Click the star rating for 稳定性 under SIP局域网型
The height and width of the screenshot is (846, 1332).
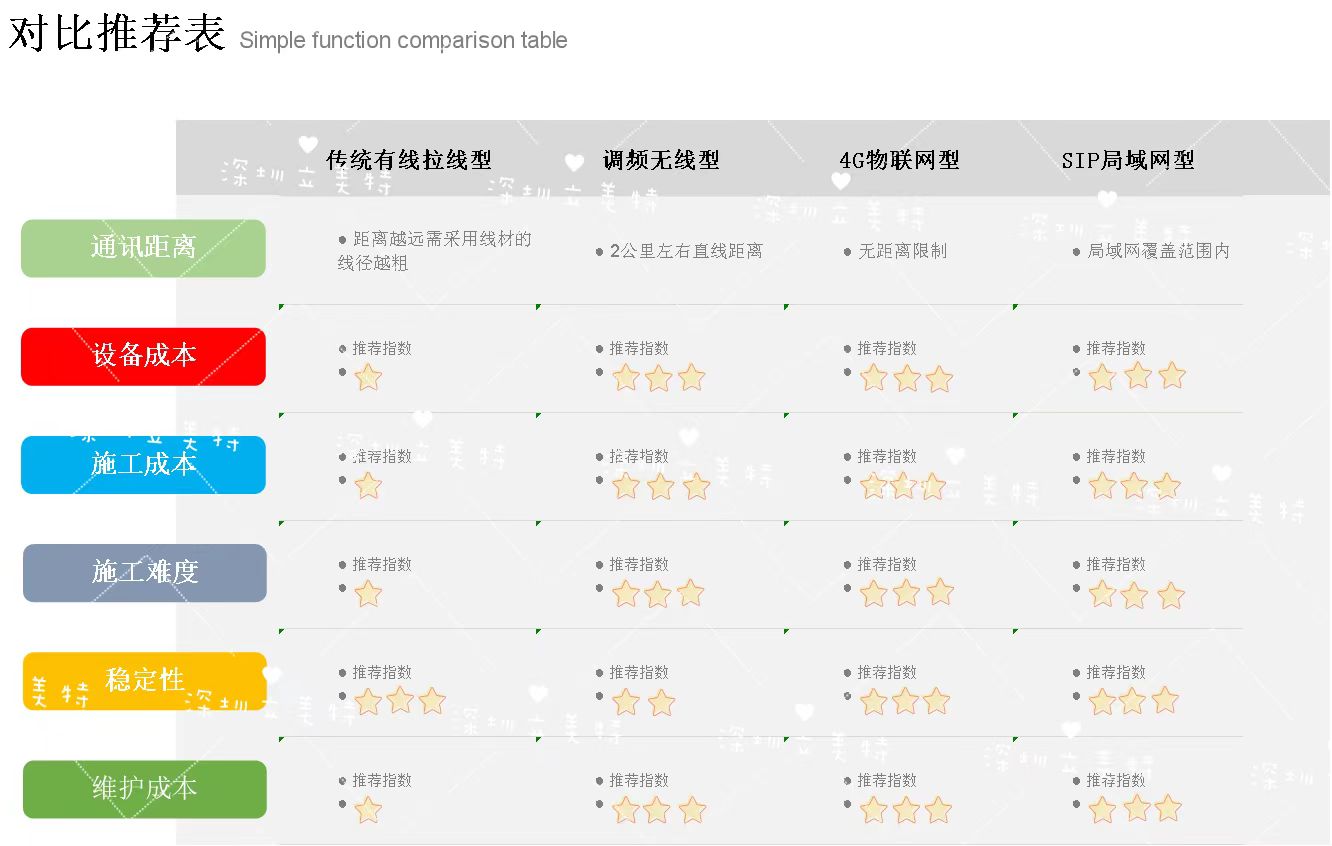(x=1134, y=701)
